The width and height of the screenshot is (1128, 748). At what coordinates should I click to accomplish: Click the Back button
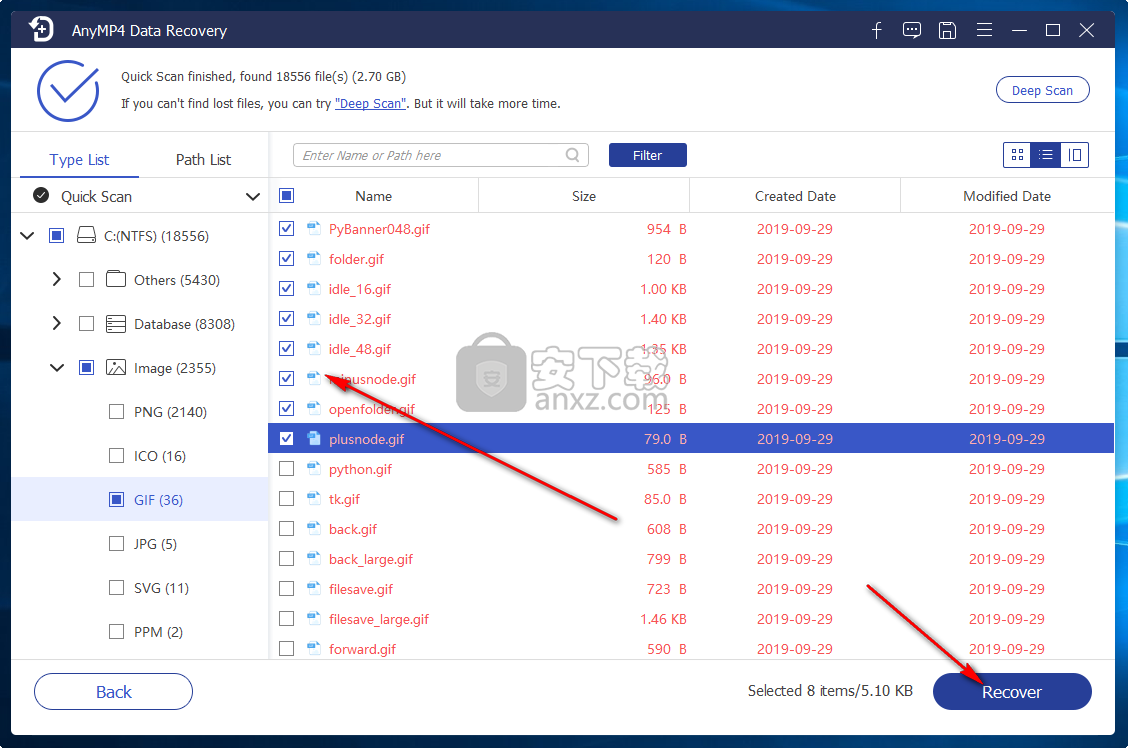click(x=114, y=691)
